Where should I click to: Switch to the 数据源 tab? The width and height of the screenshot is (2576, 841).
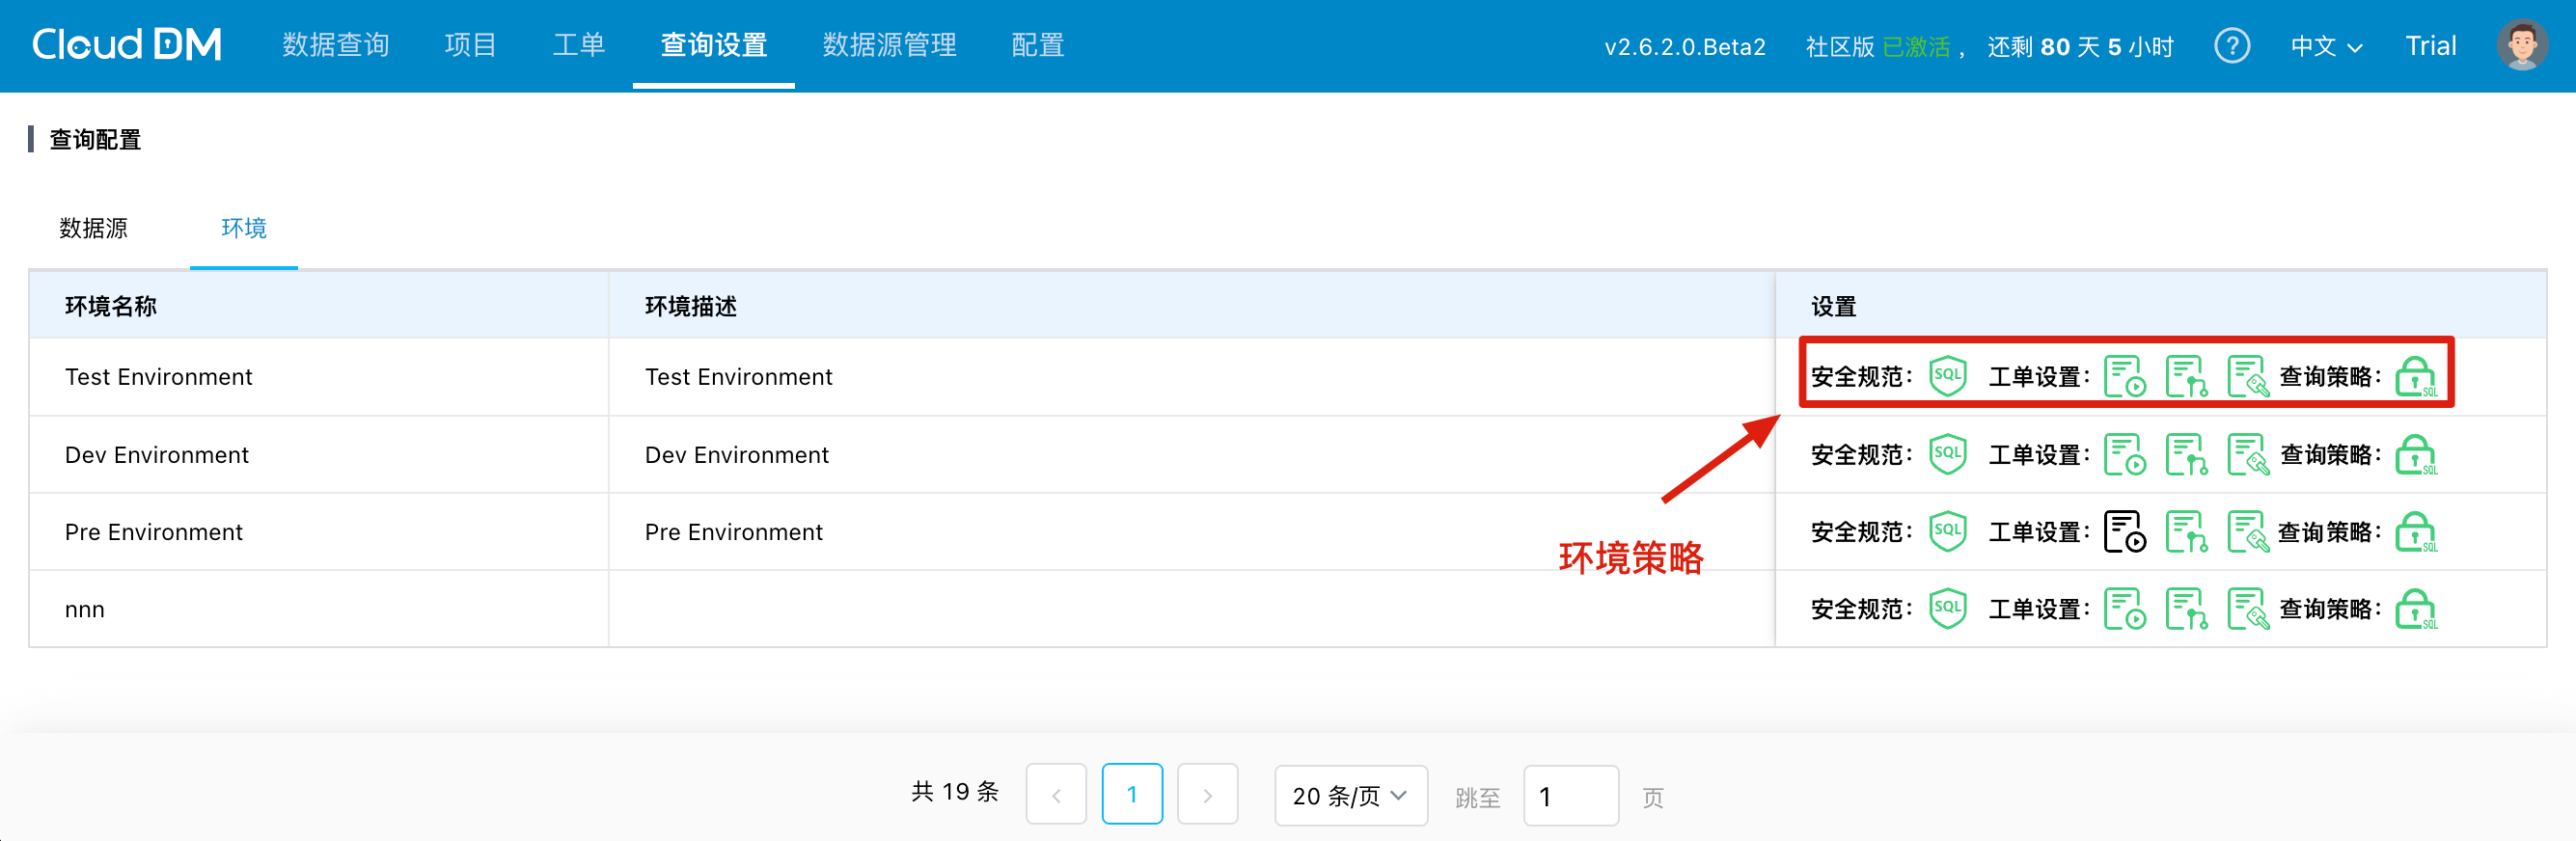pyautogui.click(x=94, y=228)
